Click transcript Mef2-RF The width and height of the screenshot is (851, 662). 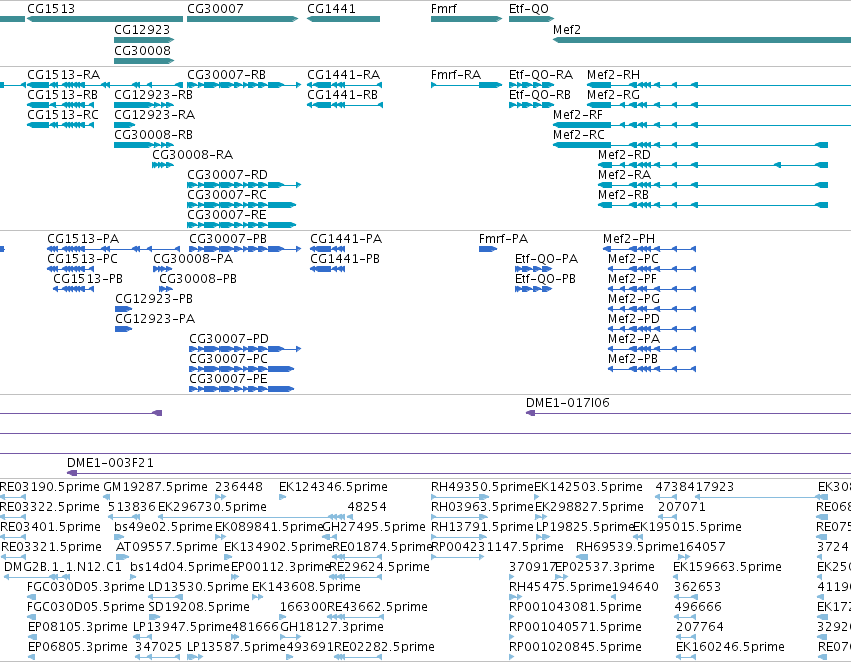(578, 114)
